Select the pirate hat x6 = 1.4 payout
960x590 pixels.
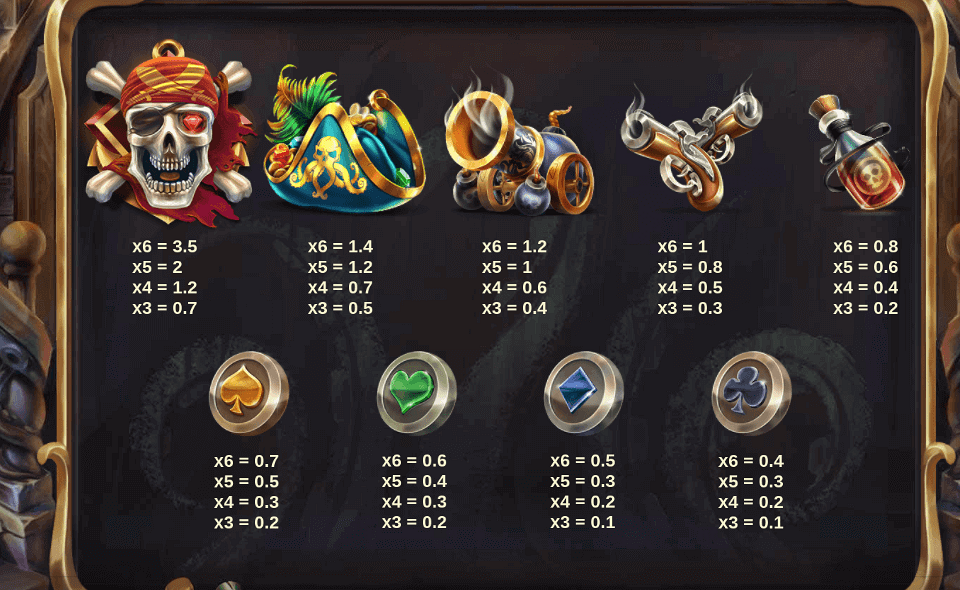tap(340, 247)
